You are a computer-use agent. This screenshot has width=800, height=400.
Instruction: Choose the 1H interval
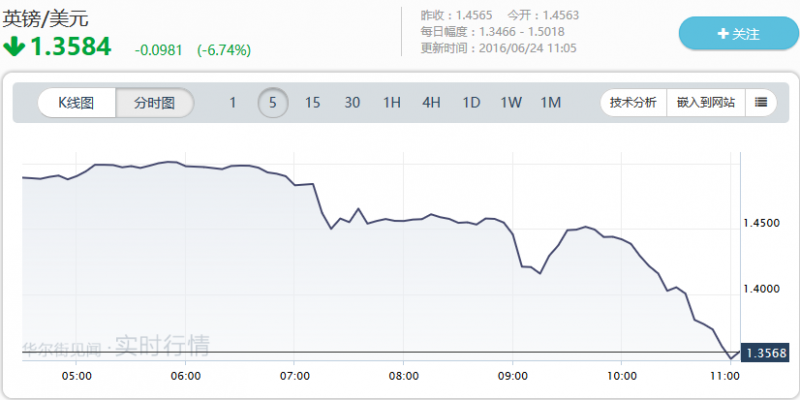pos(392,103)
